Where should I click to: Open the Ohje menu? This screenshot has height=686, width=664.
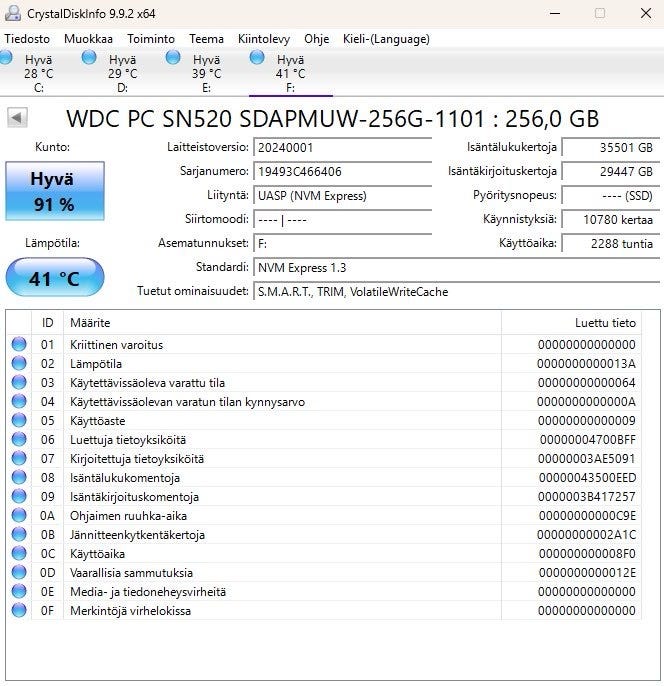(316, 39)
